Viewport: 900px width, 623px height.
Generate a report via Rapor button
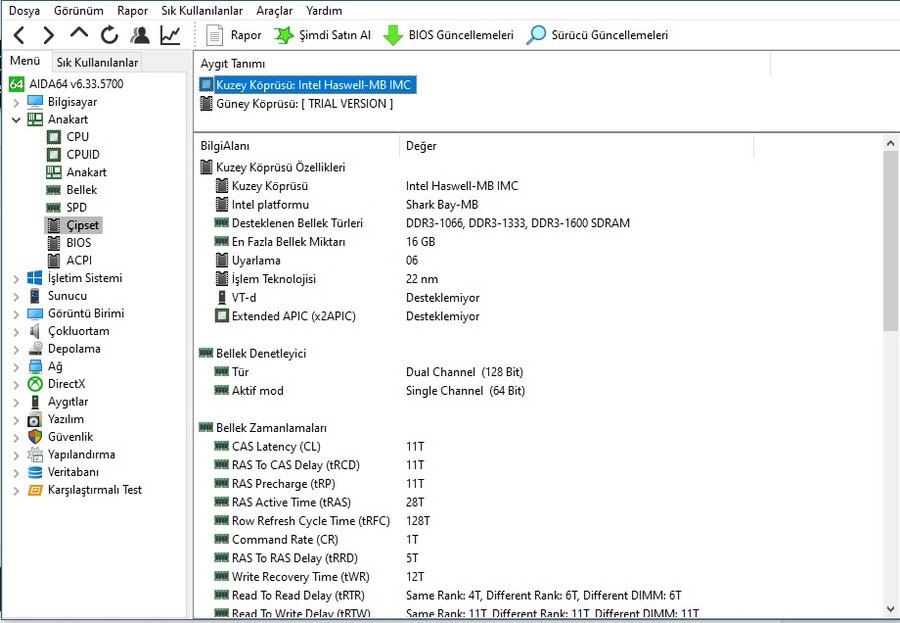(x=234, y=36)
